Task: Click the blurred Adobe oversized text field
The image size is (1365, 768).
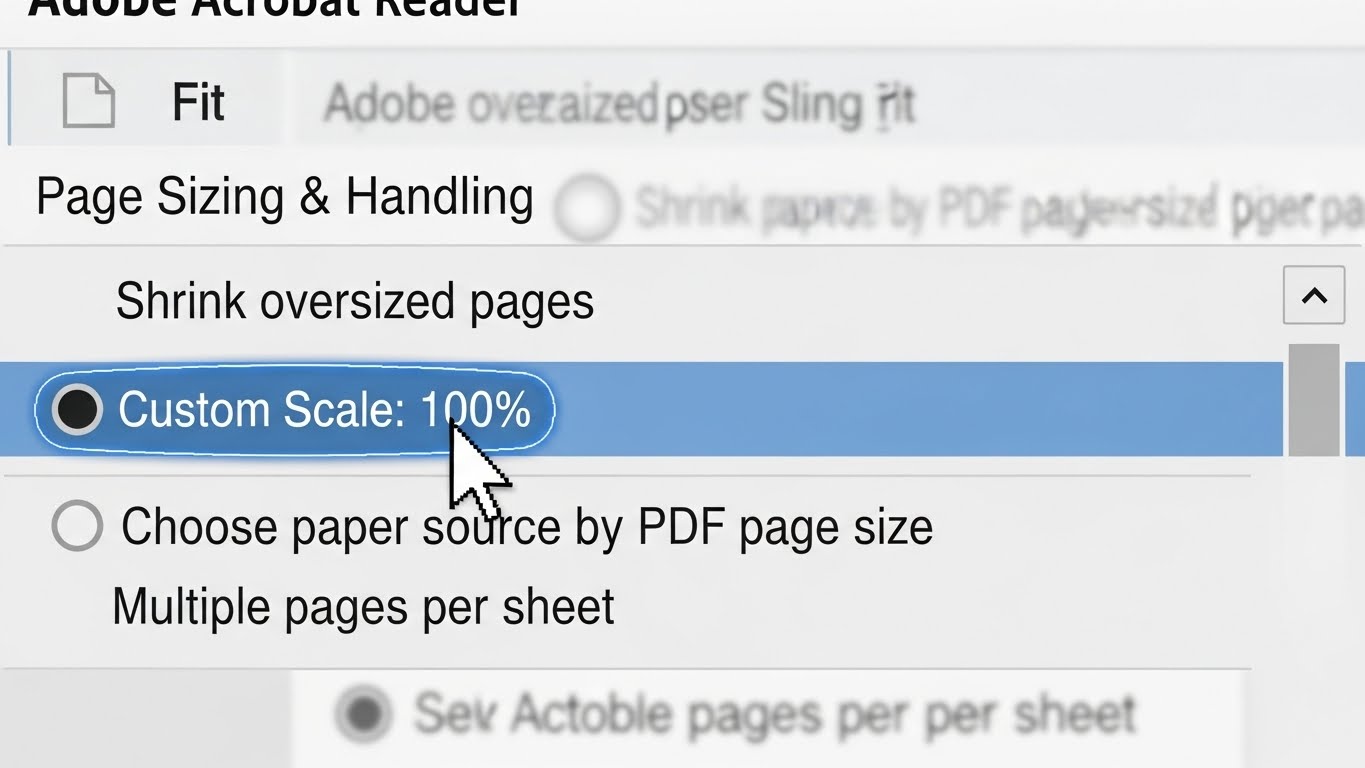Action: [x=620, y=104]
